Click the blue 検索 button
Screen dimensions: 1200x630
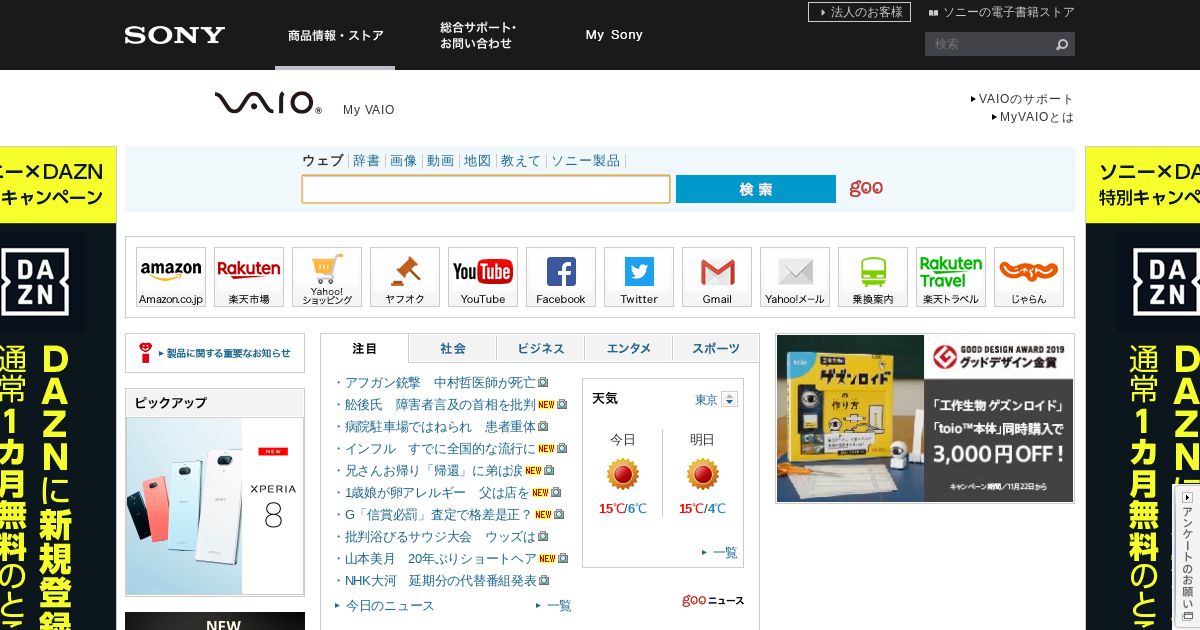point(756,189)
